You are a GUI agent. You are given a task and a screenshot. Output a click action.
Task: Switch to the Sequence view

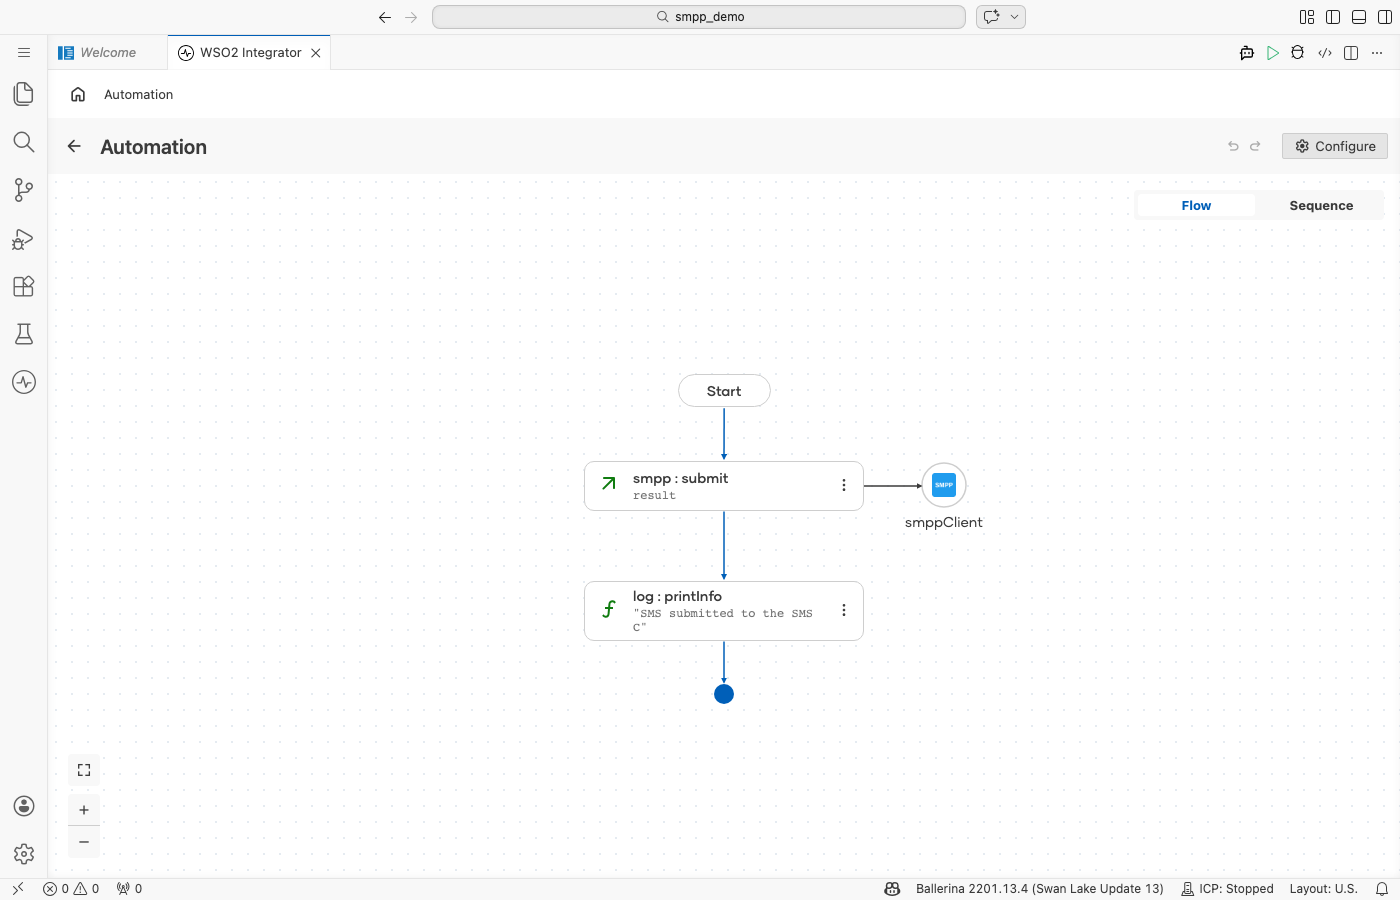[1321, 205]
